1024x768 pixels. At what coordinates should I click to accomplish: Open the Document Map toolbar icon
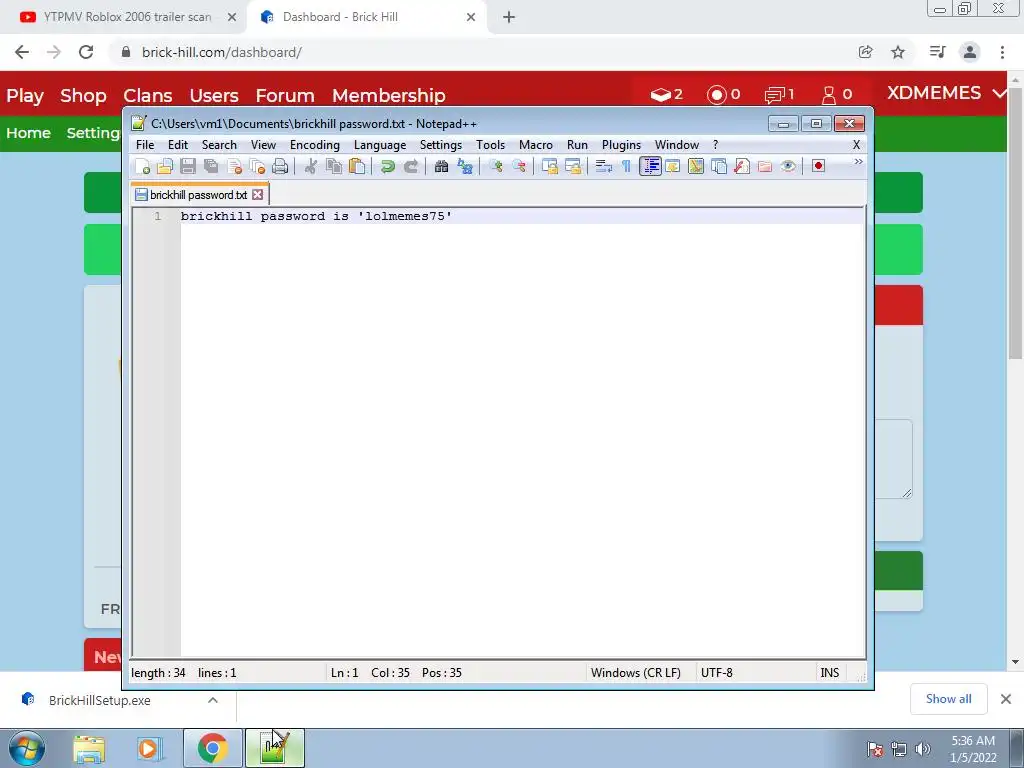tap(696, 167)
